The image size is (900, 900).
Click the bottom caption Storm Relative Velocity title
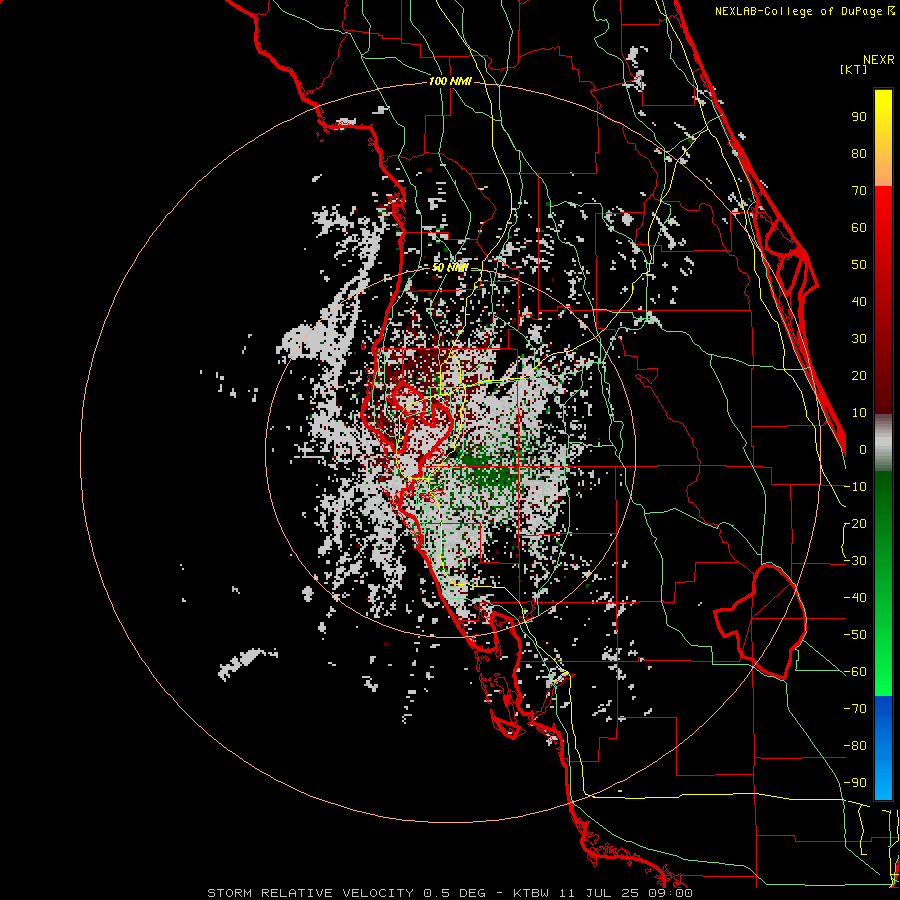[x=449, y=893]
